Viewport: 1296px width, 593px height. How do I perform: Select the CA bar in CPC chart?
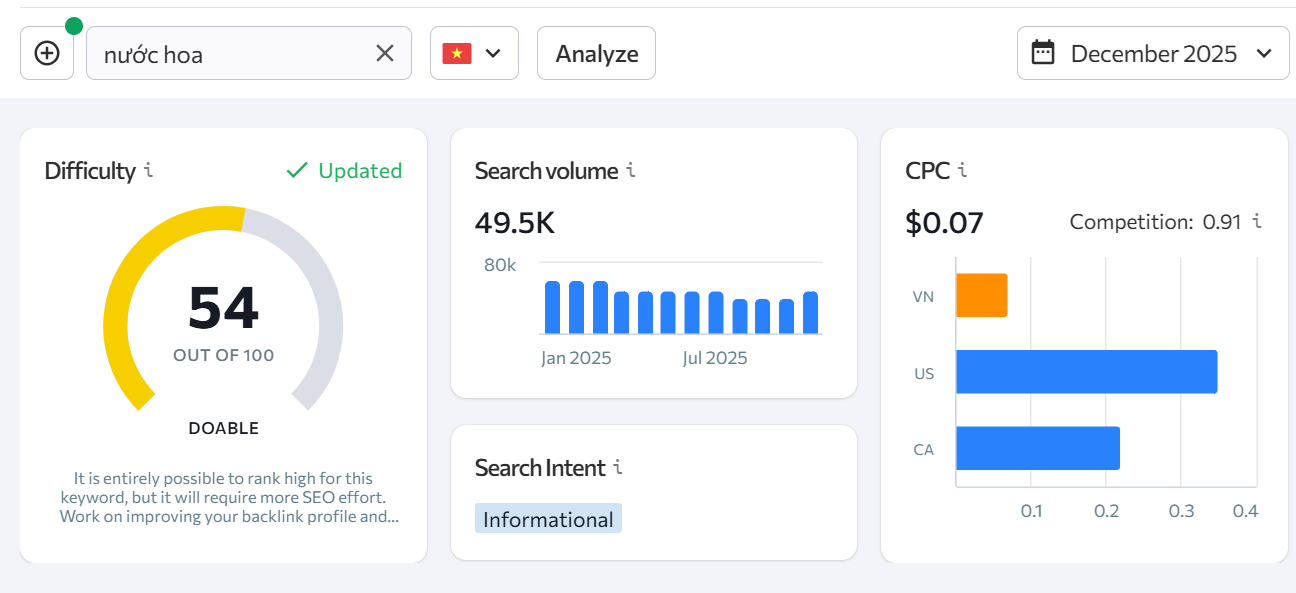click(x=1037, y=448)
